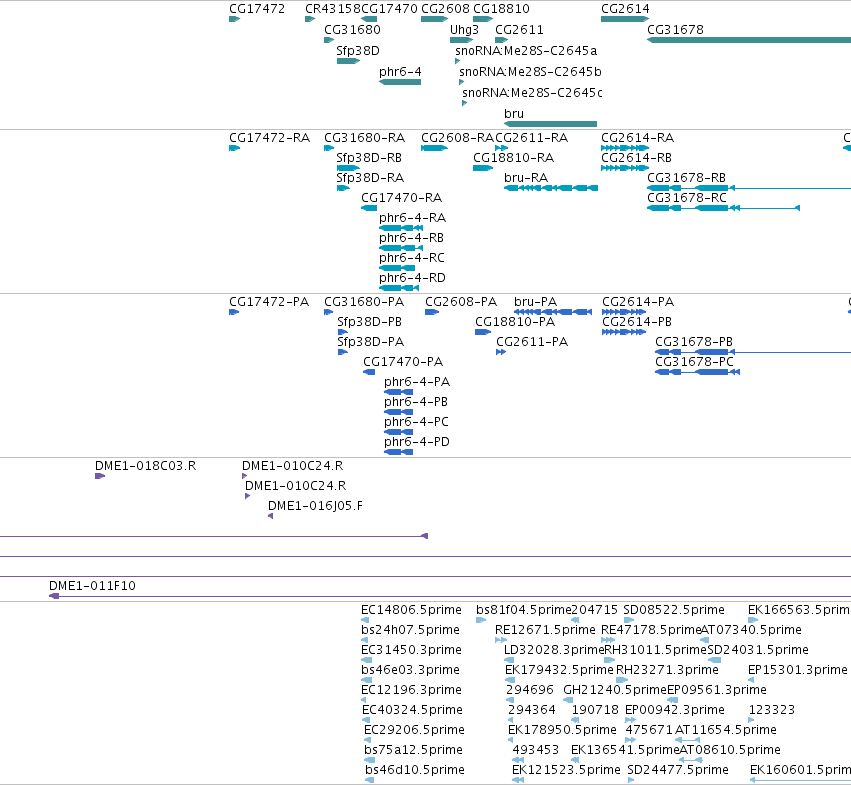
Task: Select the phr6-4-RD transcript label
Action: [x=412, y=278]
